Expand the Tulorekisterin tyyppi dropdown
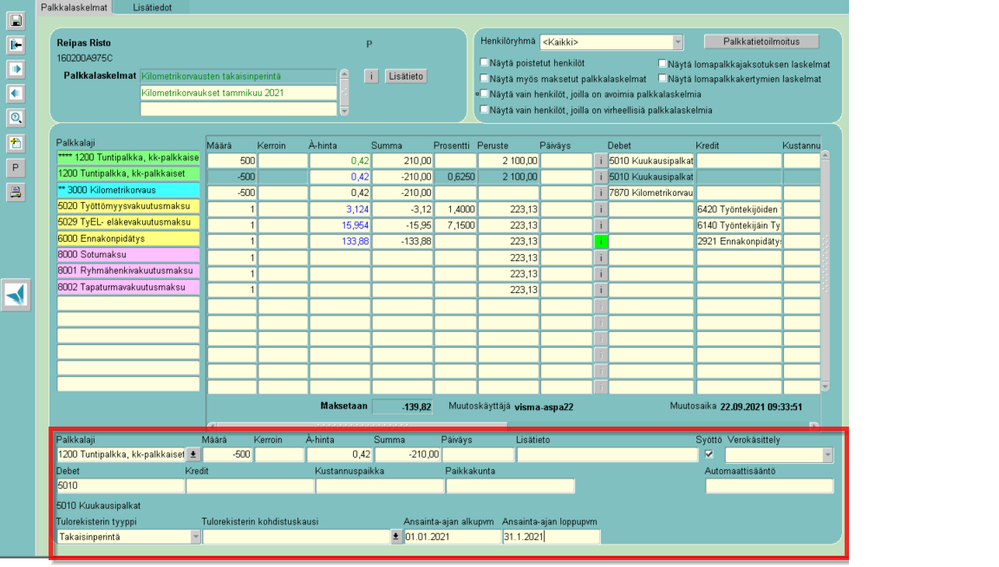The width and height of the screenshot is (999, 567). tap(195, 537)
